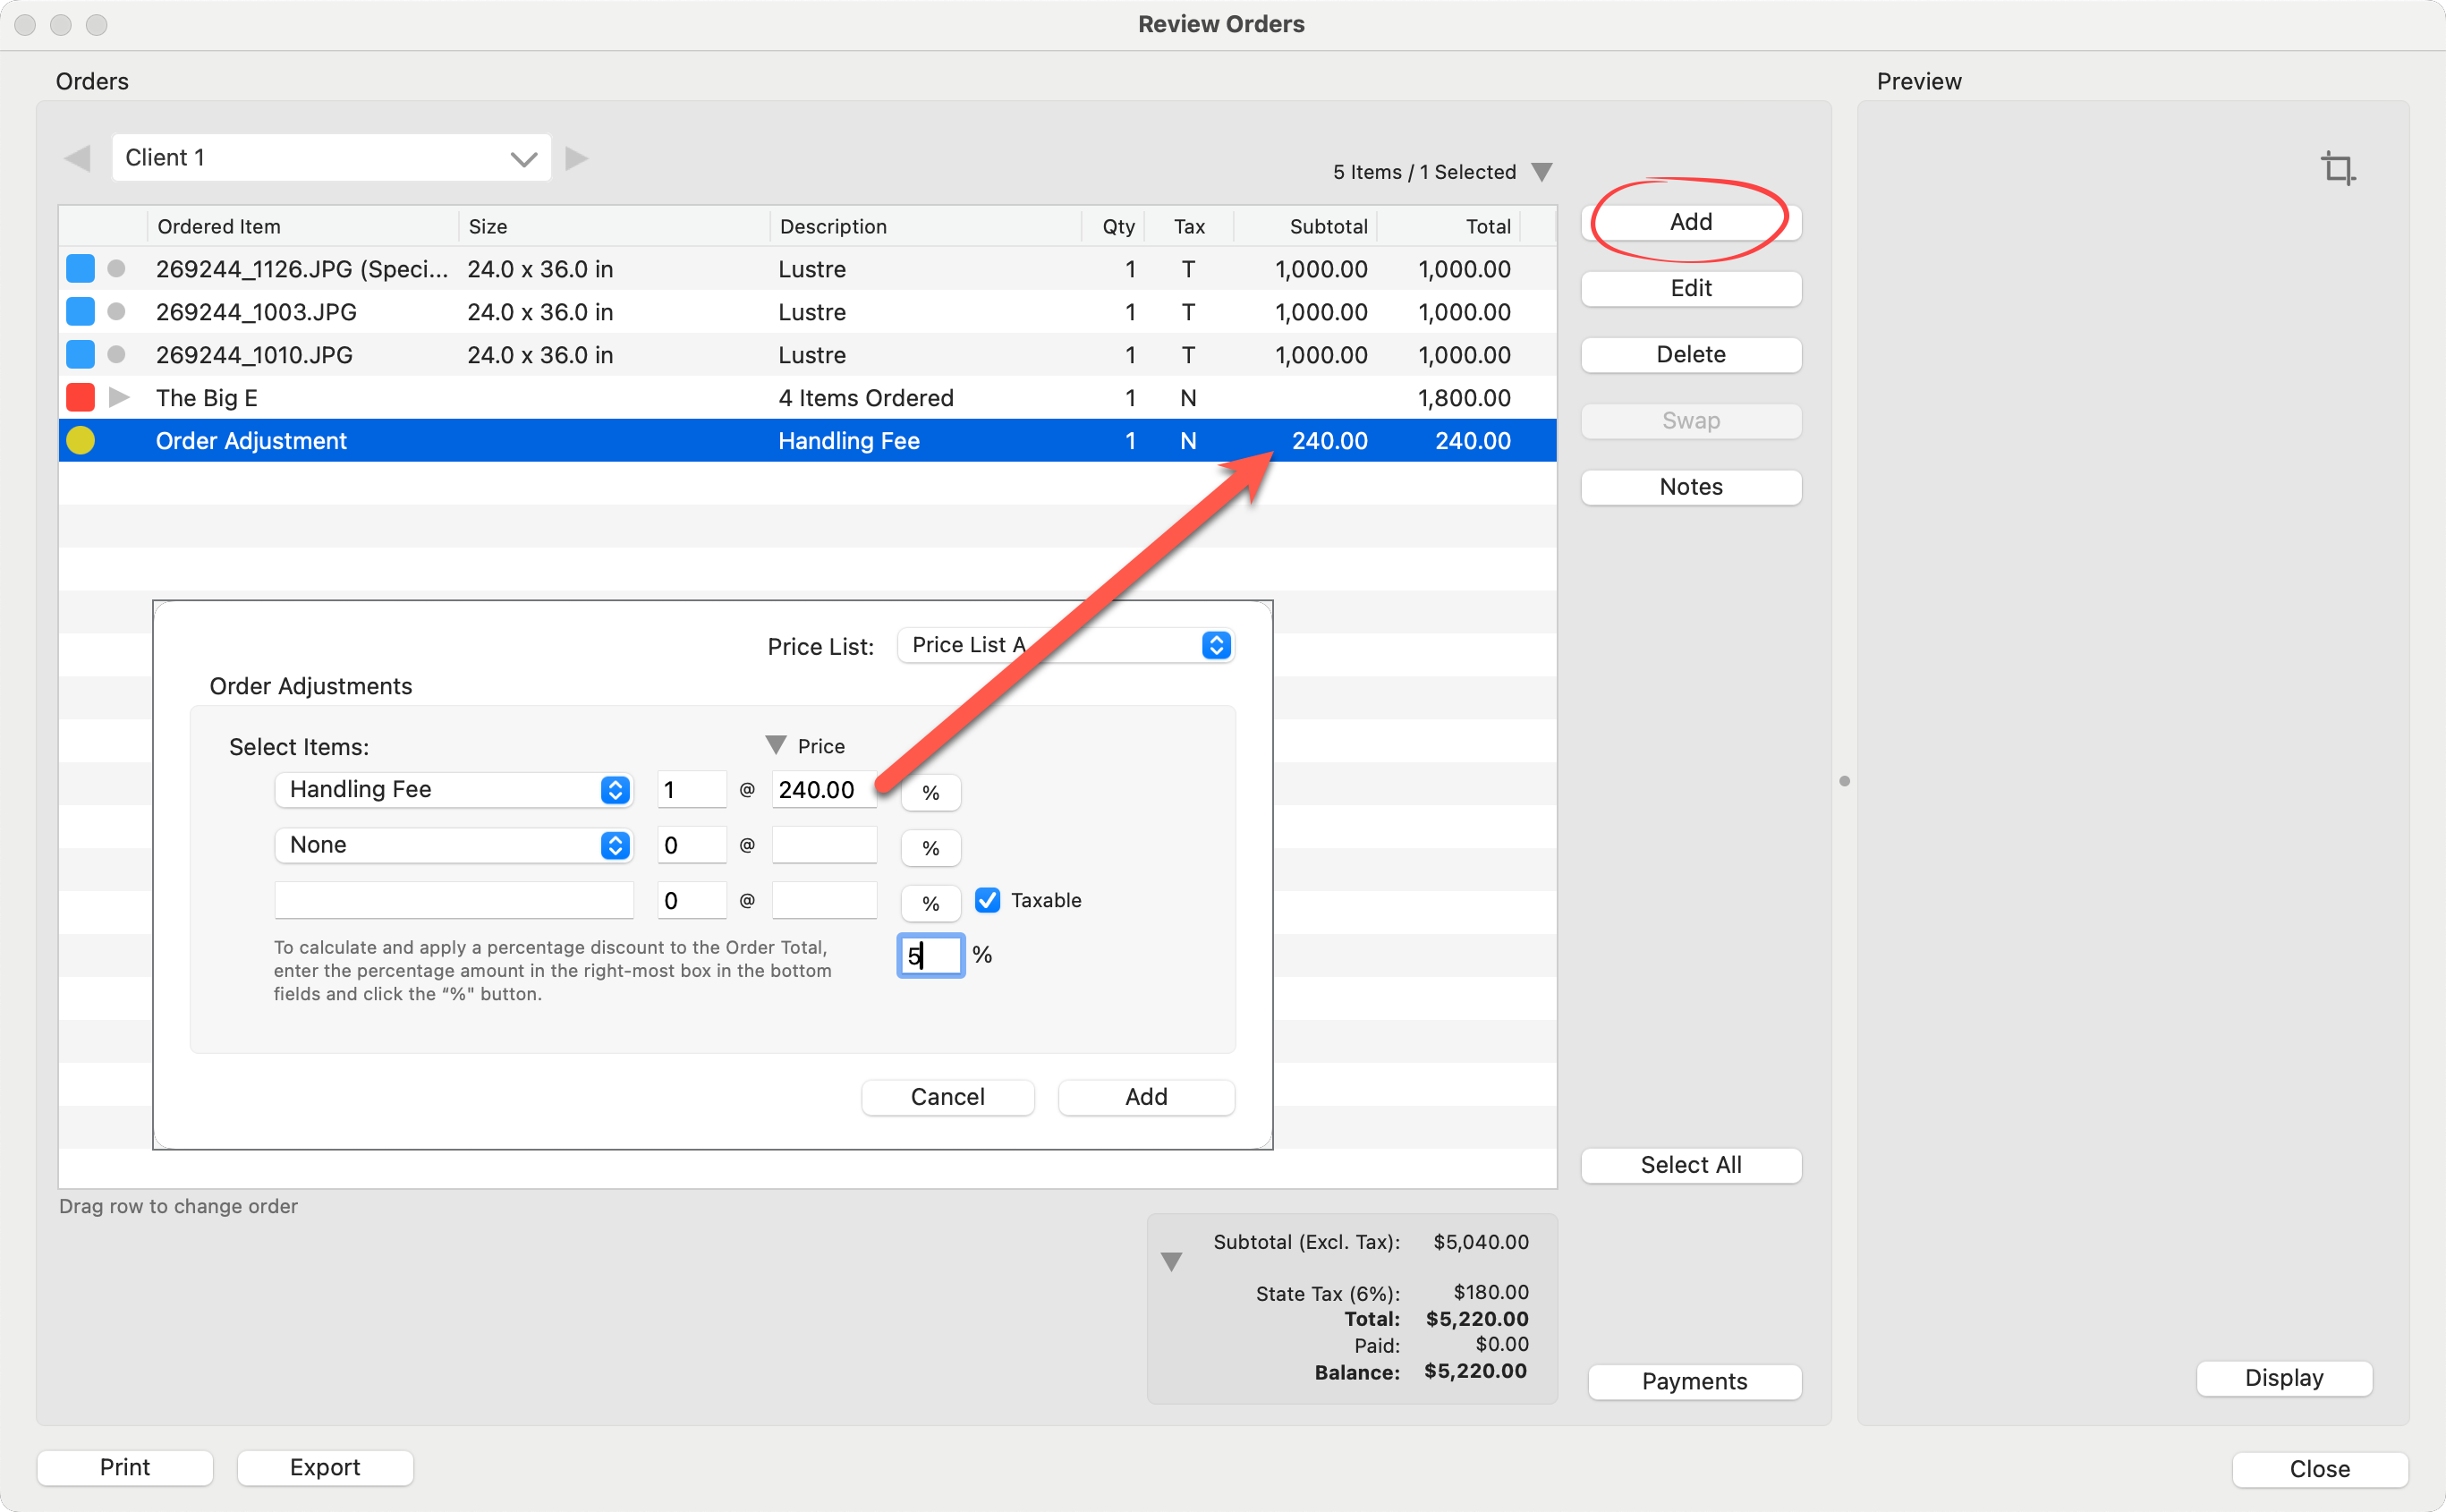Click the crop icon in Preview

(2337, 168)
